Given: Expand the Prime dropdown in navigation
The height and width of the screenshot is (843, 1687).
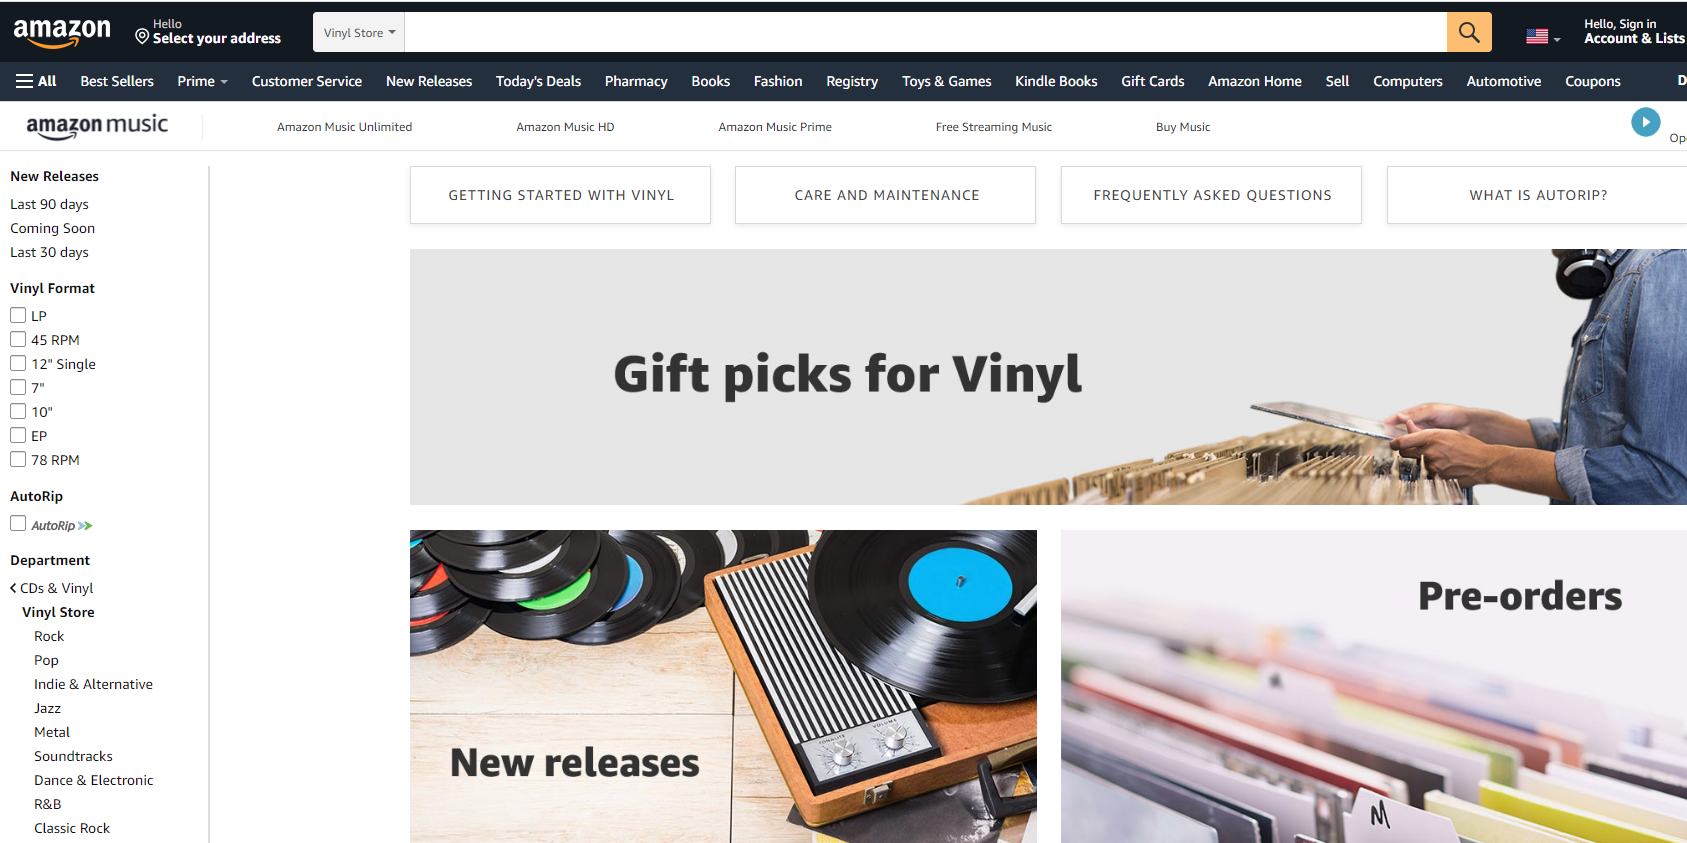Looking at the screenshot, I should 202,81.
